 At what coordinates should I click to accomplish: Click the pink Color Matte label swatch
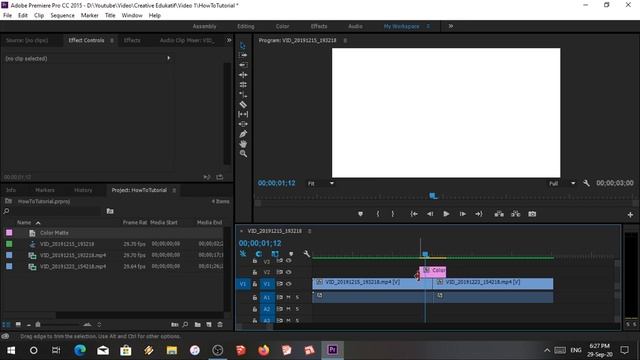[9, 233]
